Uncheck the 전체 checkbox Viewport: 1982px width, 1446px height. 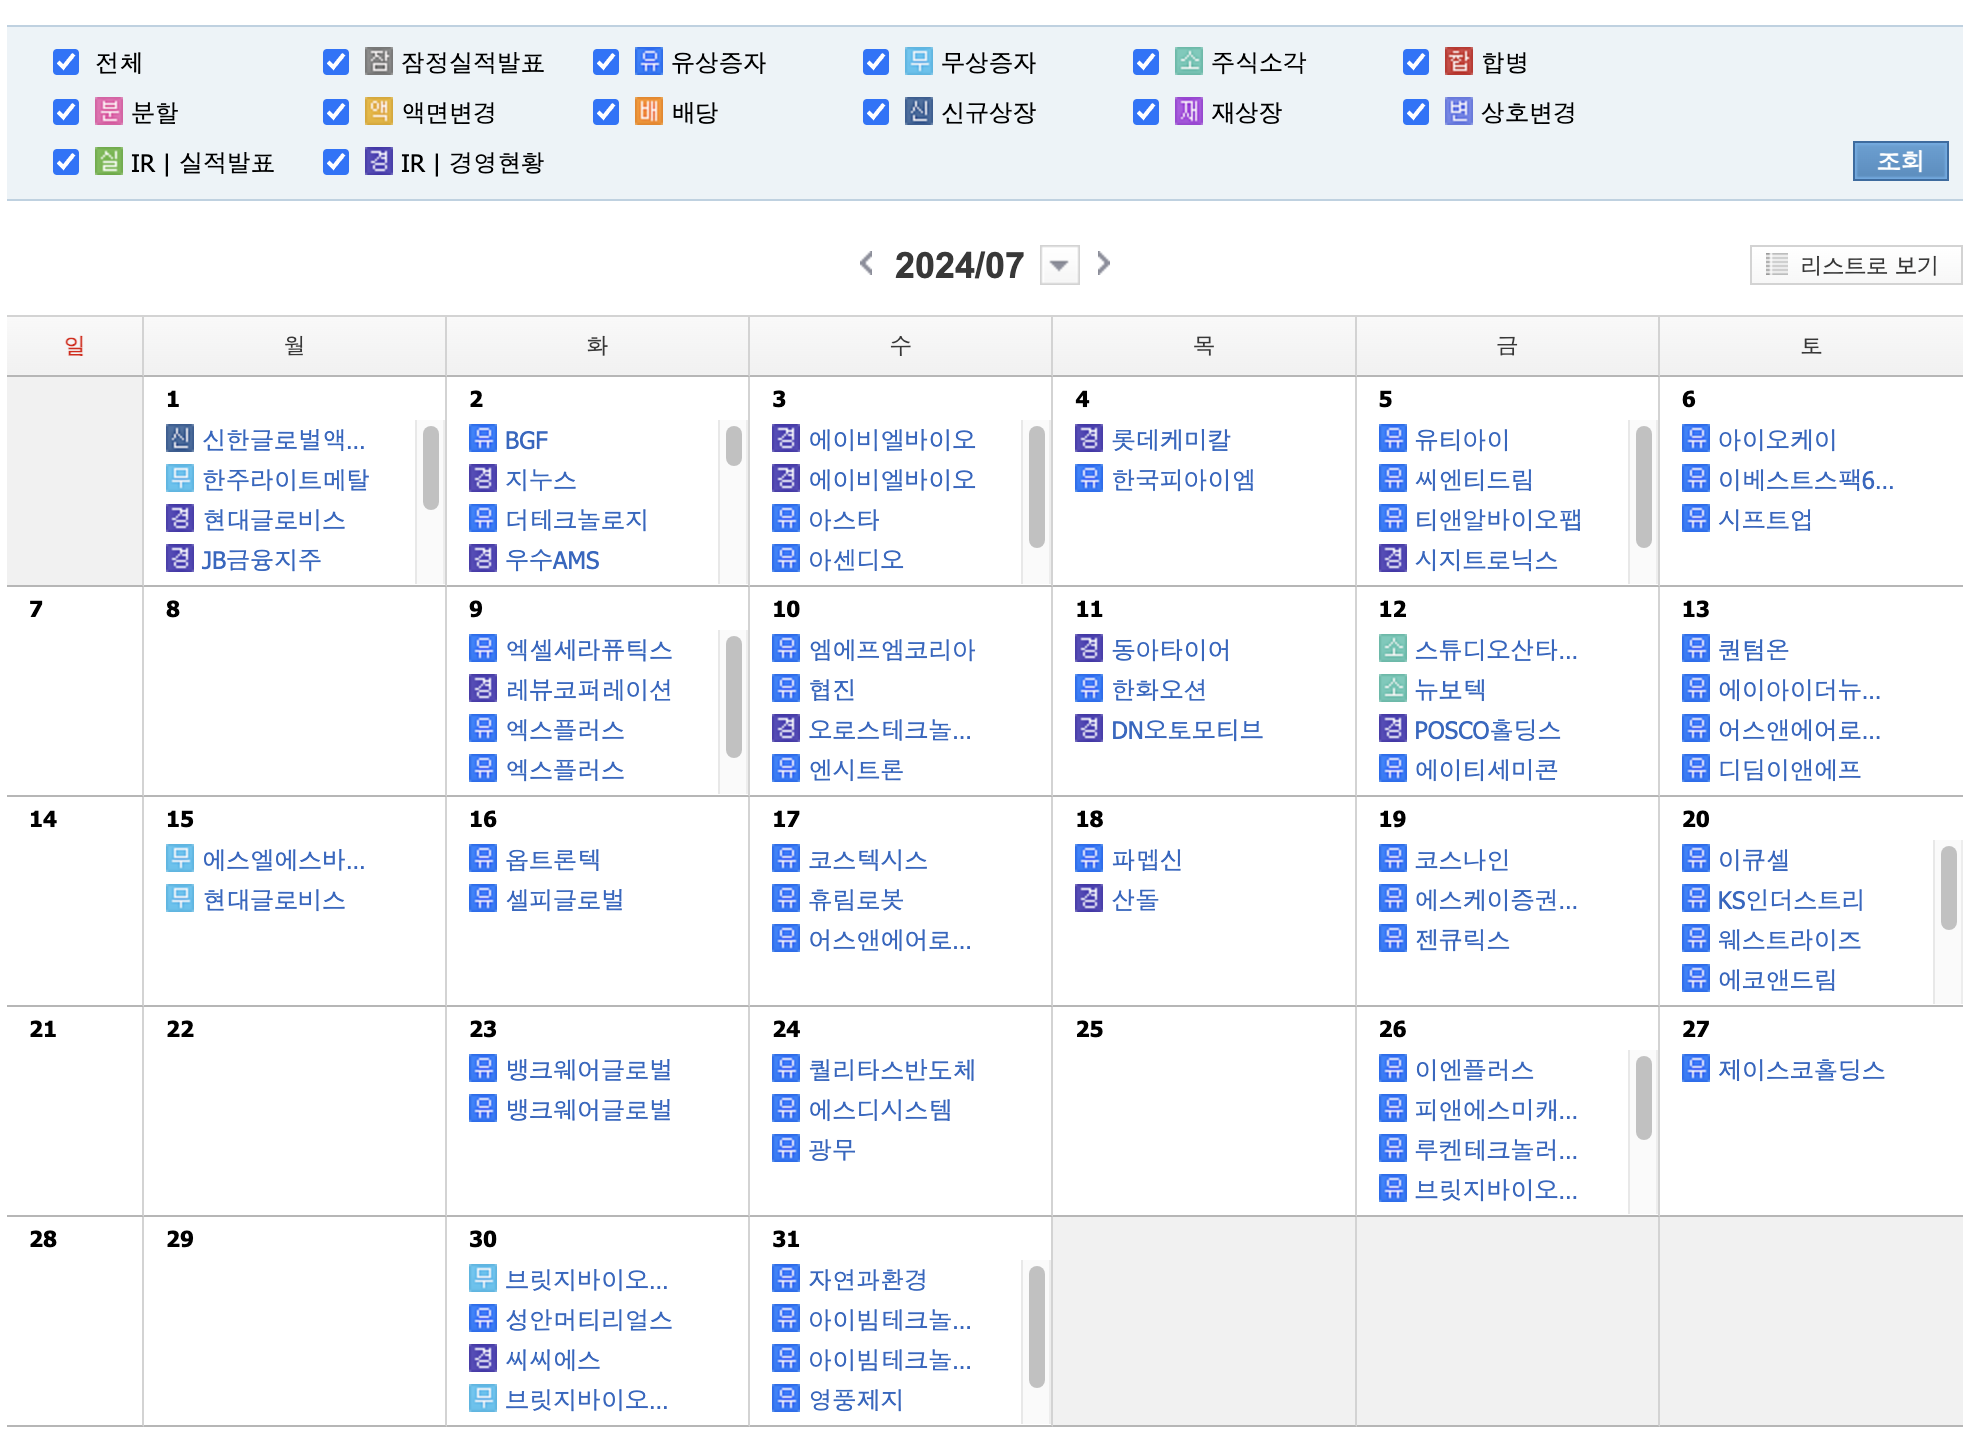click(66, 62)
